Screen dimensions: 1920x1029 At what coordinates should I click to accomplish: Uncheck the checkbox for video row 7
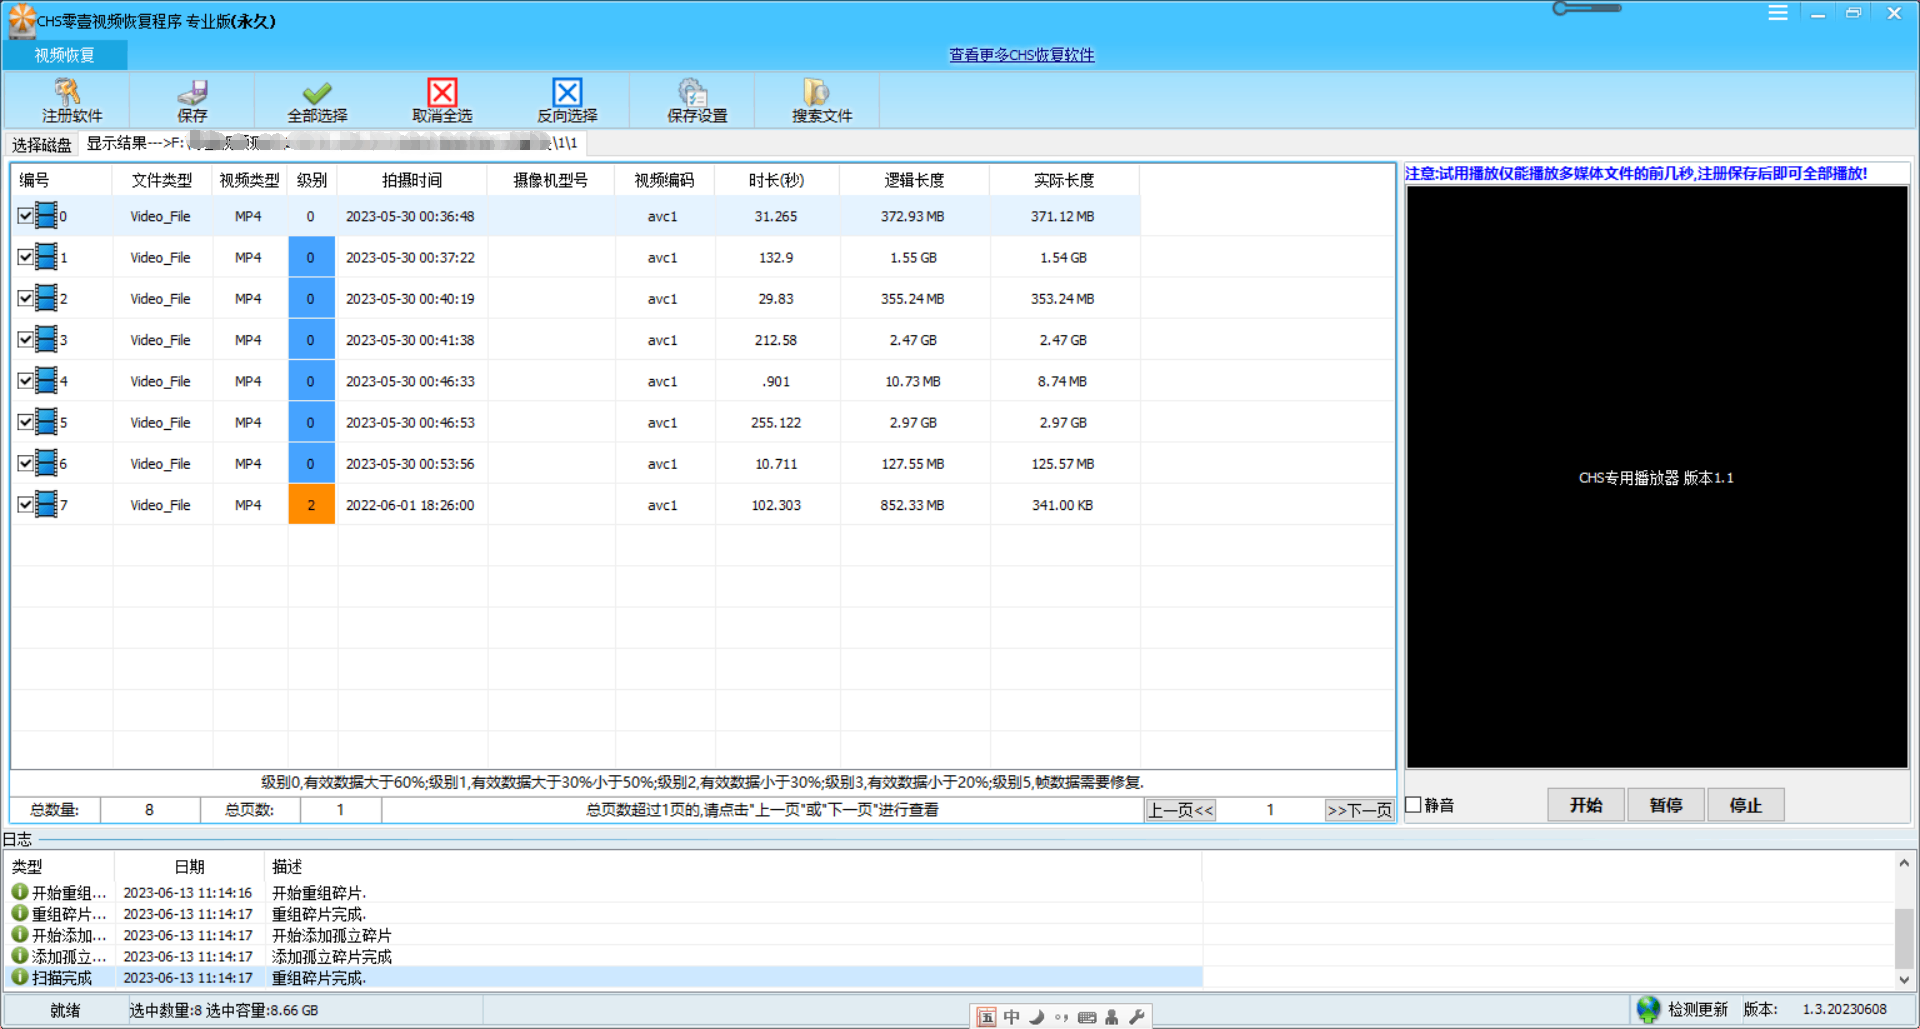click(x=25, y=504)
